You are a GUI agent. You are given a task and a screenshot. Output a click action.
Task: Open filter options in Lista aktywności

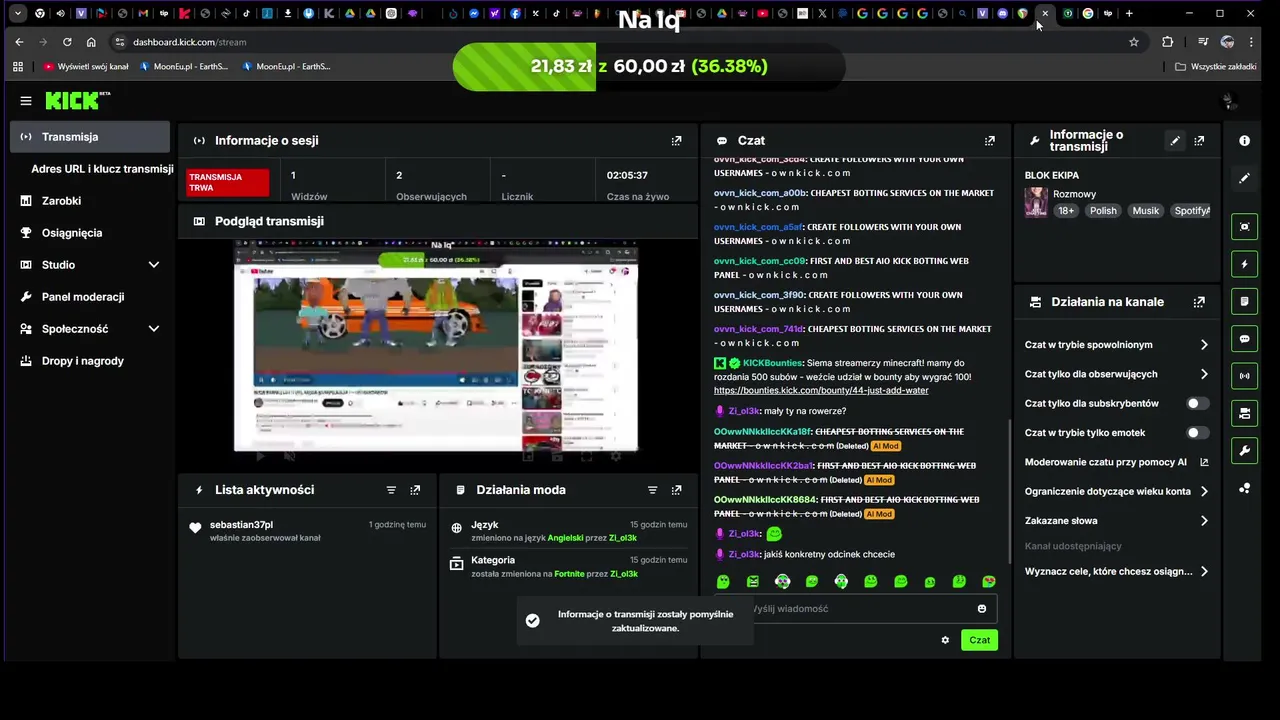pos(391,490)
